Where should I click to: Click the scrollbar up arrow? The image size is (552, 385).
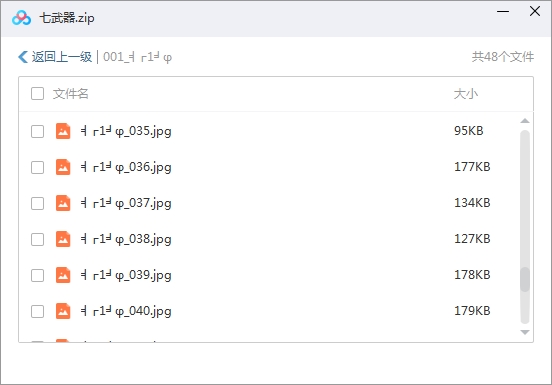pos(525,121)
